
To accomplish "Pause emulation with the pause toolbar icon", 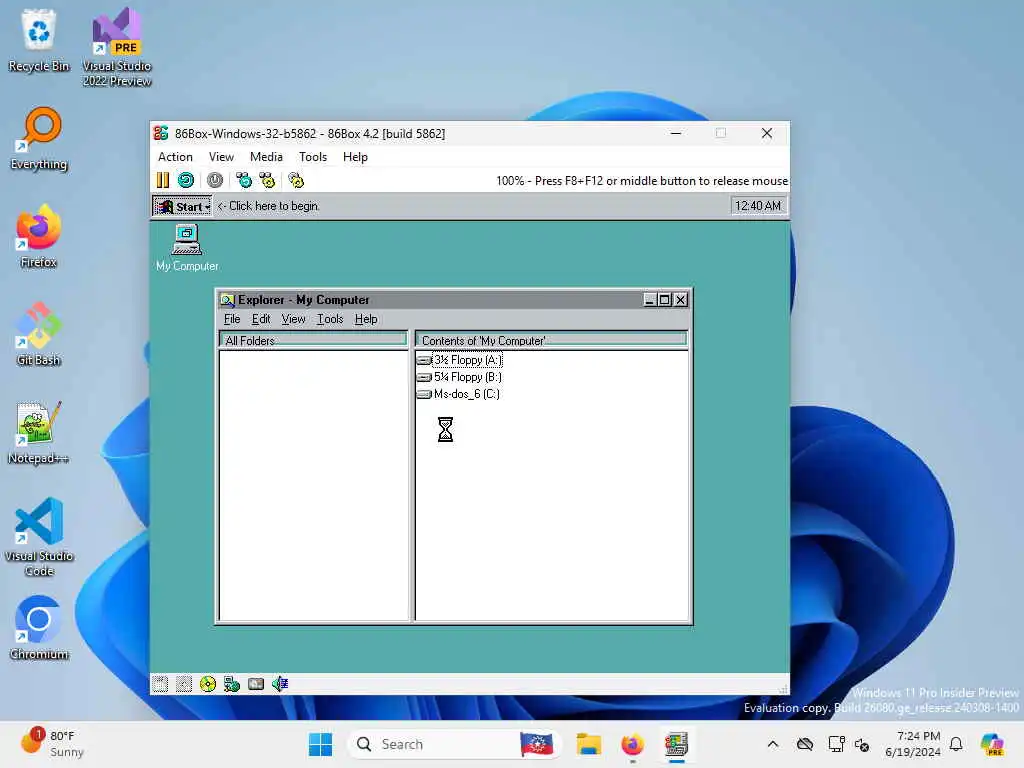I will (x=163, y=180).
